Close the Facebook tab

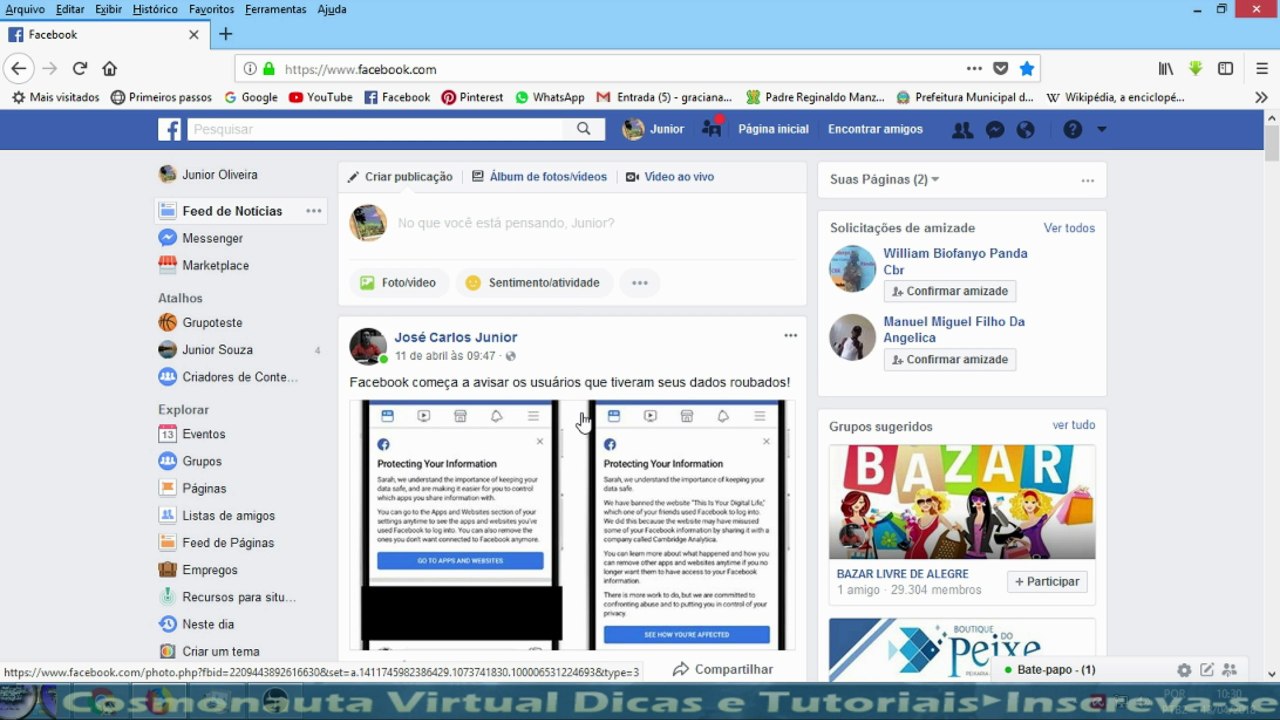pos(194,34)
